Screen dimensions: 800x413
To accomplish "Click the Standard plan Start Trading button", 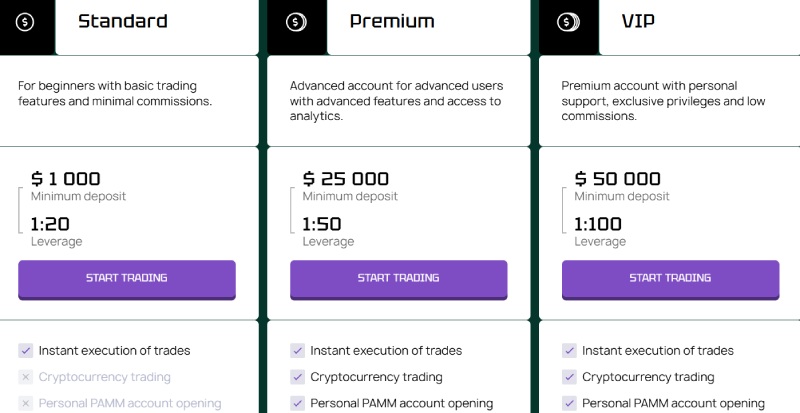I will (127, 279).
